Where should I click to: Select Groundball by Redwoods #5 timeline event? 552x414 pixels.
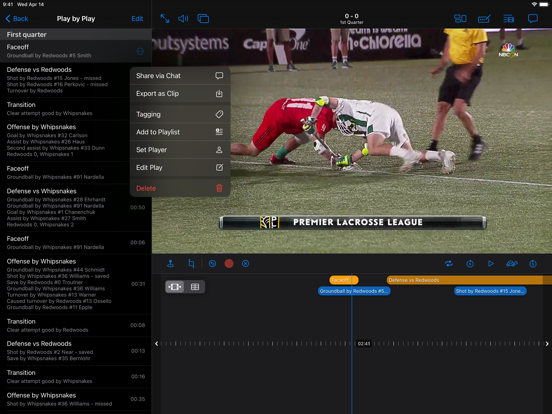[354, 291]
